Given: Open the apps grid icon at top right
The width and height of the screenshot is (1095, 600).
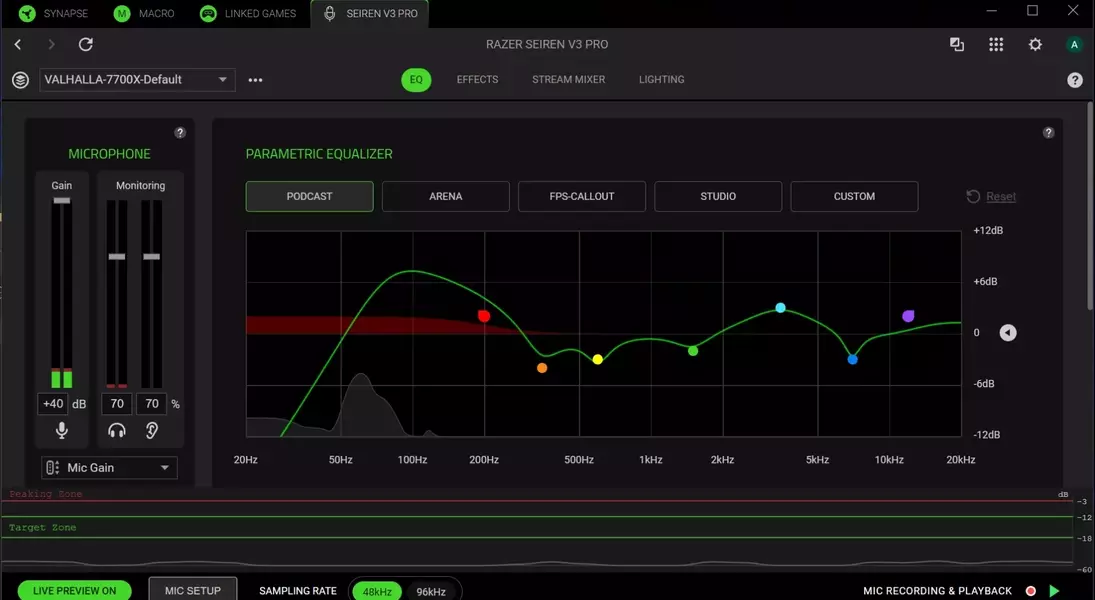Looking at the screenshot, I should pos(996,45).
